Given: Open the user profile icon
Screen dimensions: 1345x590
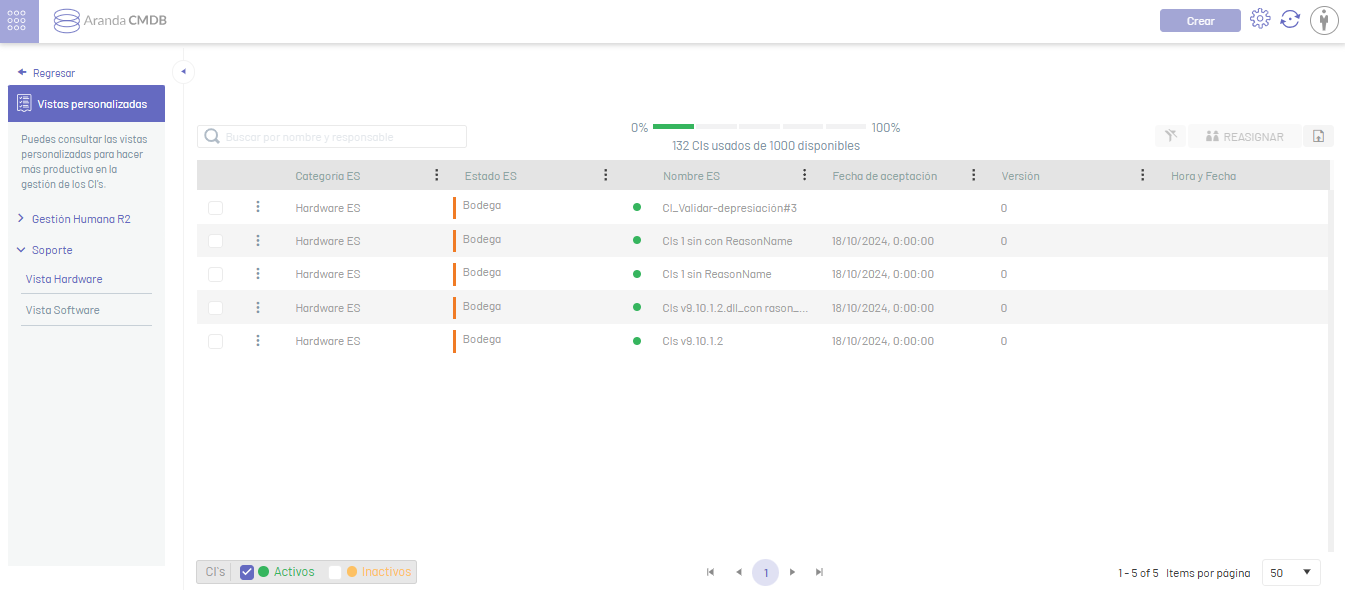Looking at the screenshot, I should coord(1323,21).
